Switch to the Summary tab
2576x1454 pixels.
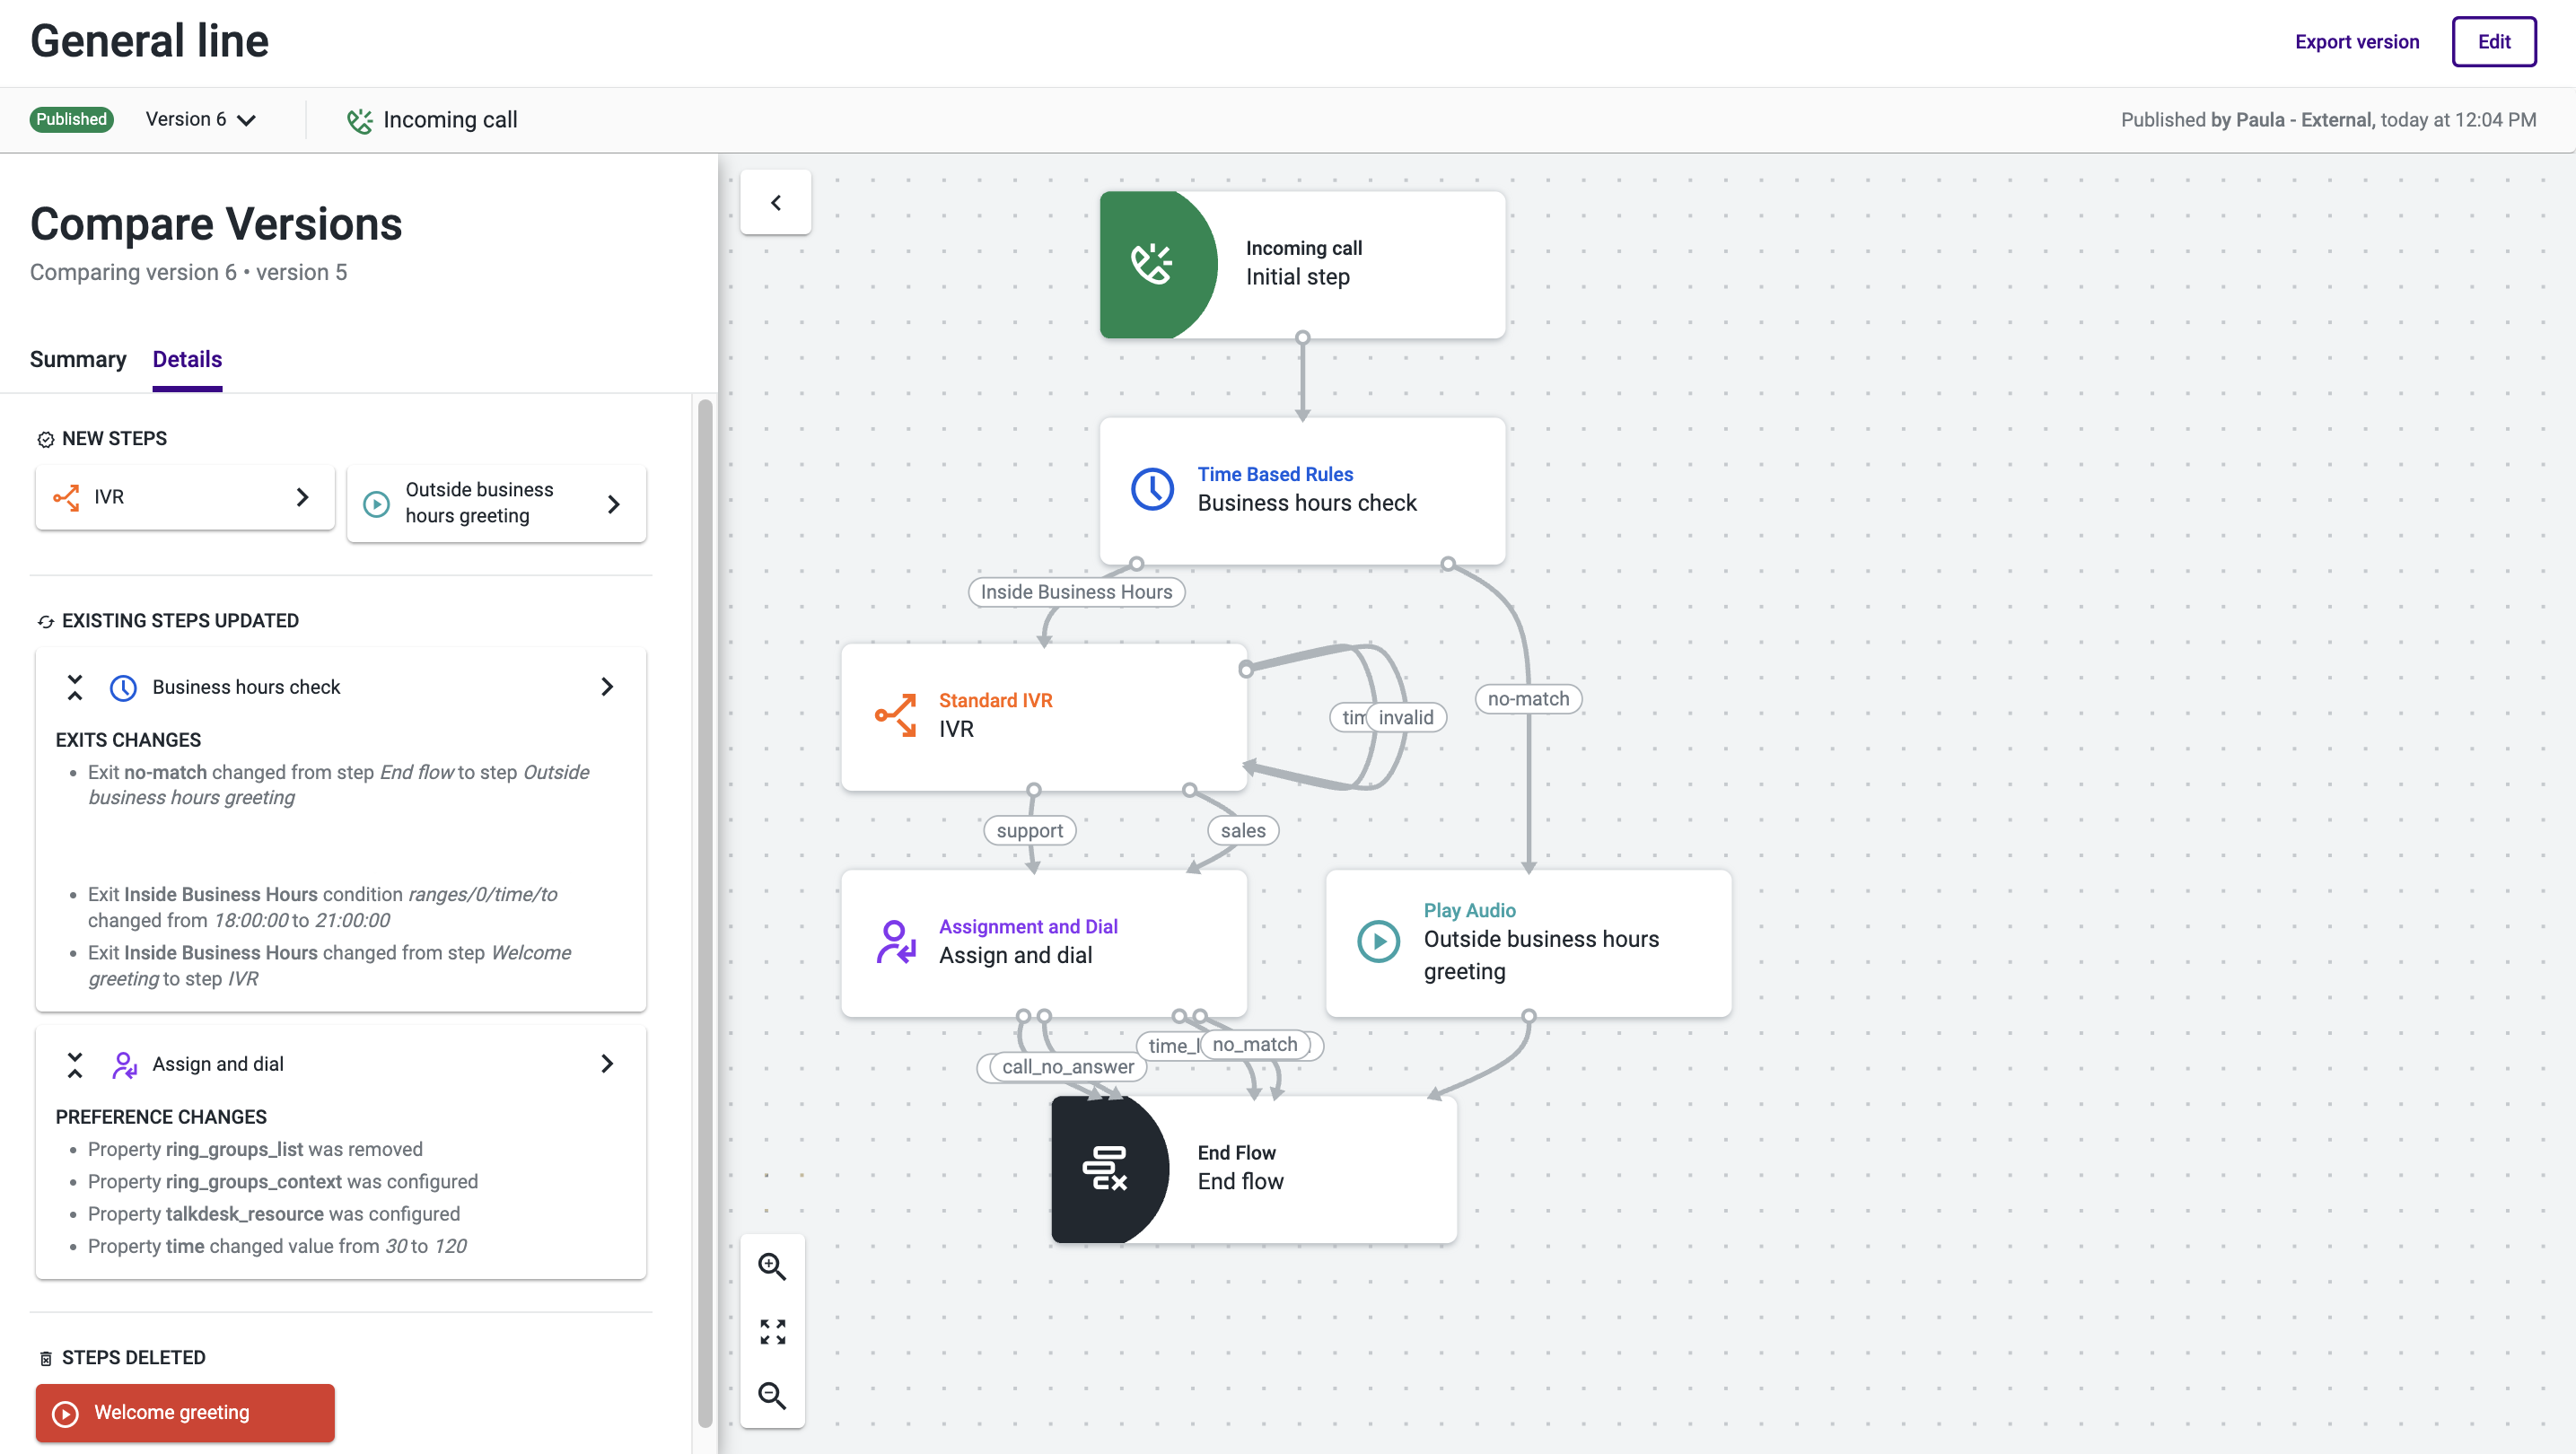tap(78, 359)
